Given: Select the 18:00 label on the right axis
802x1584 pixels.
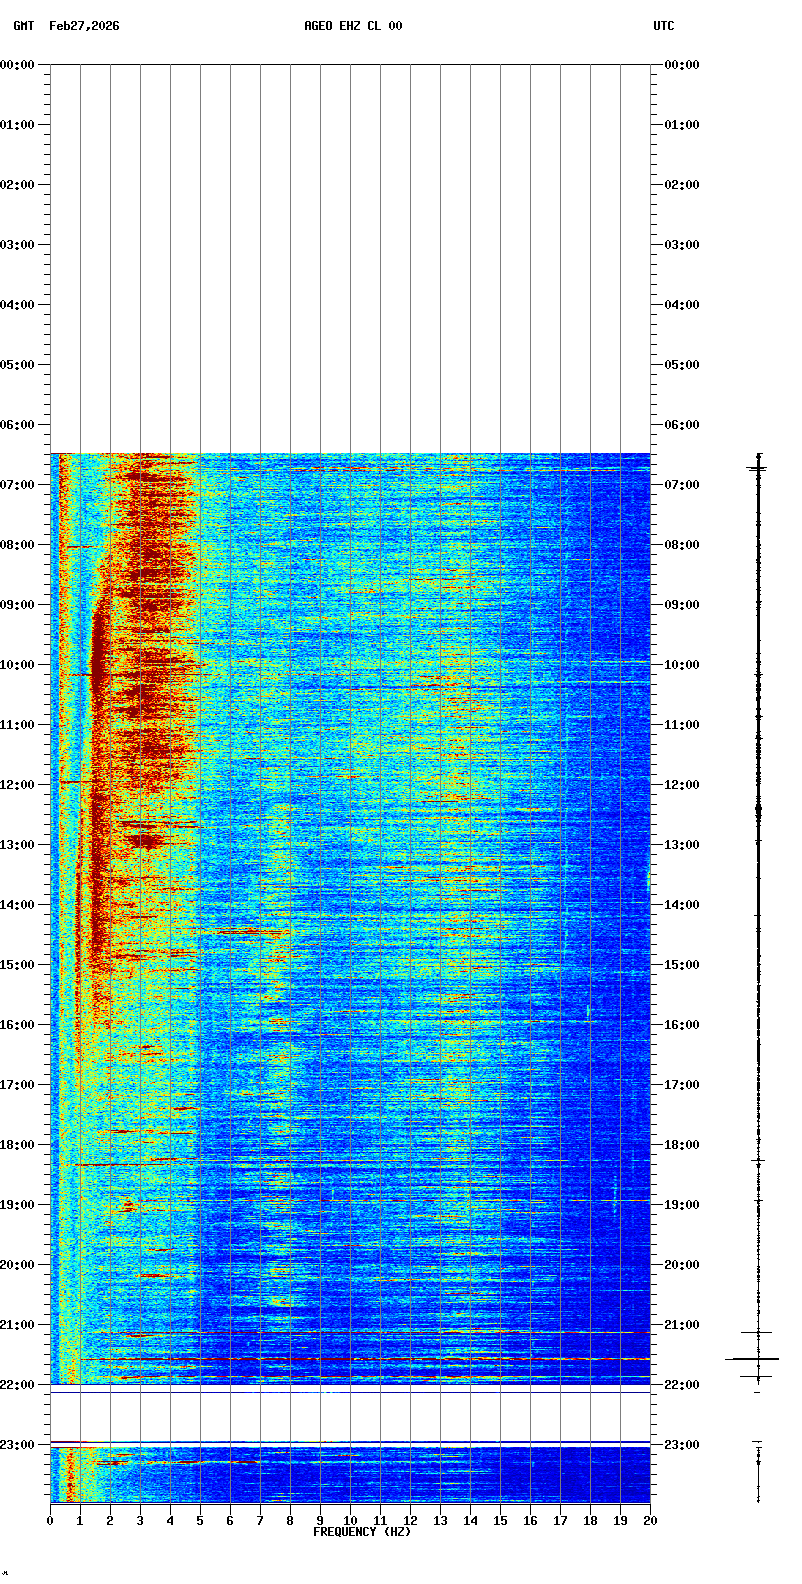Looking at the screenshot, I should 682,1145.
